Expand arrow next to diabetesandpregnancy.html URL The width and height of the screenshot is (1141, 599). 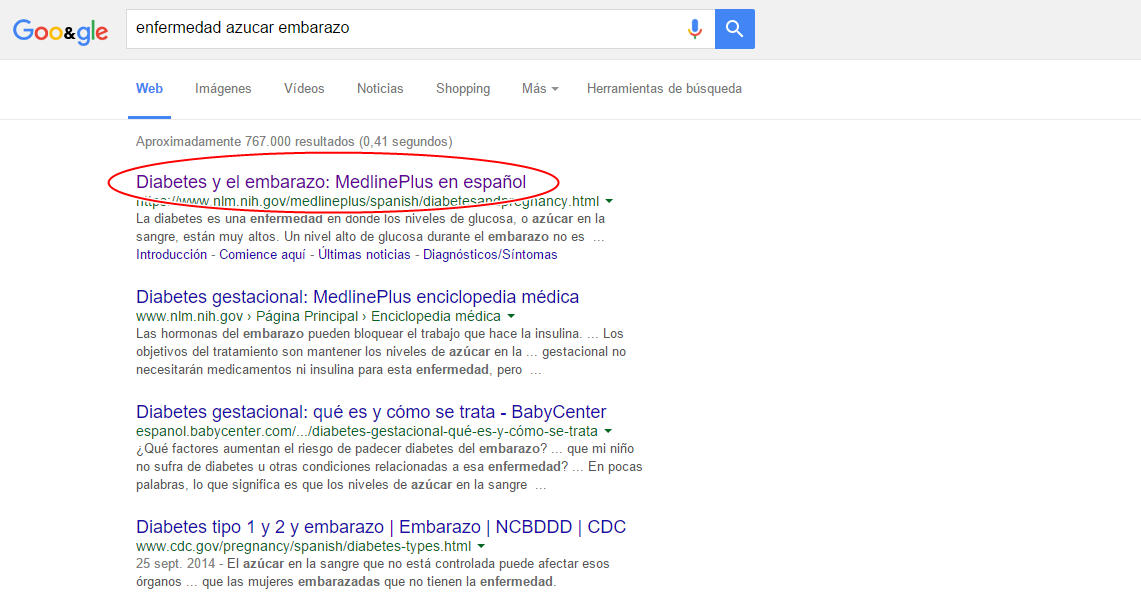pyautogui.click(x=609, y=202)
